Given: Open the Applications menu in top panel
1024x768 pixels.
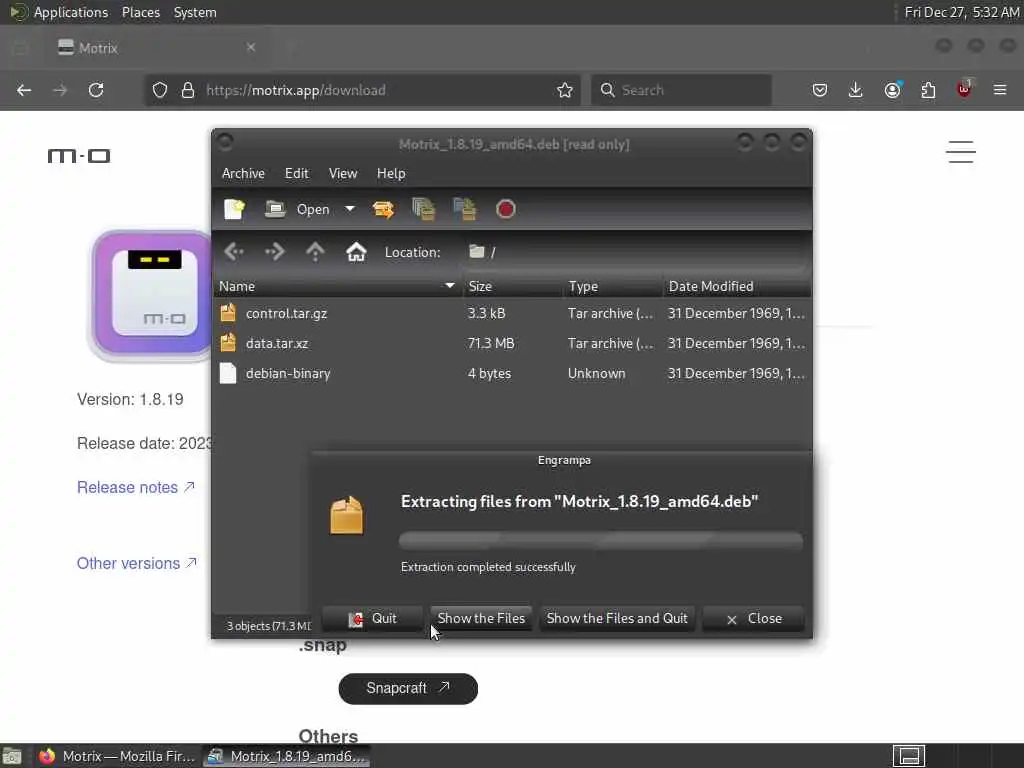Looking at the screenshot, I should tap(71, 12).
